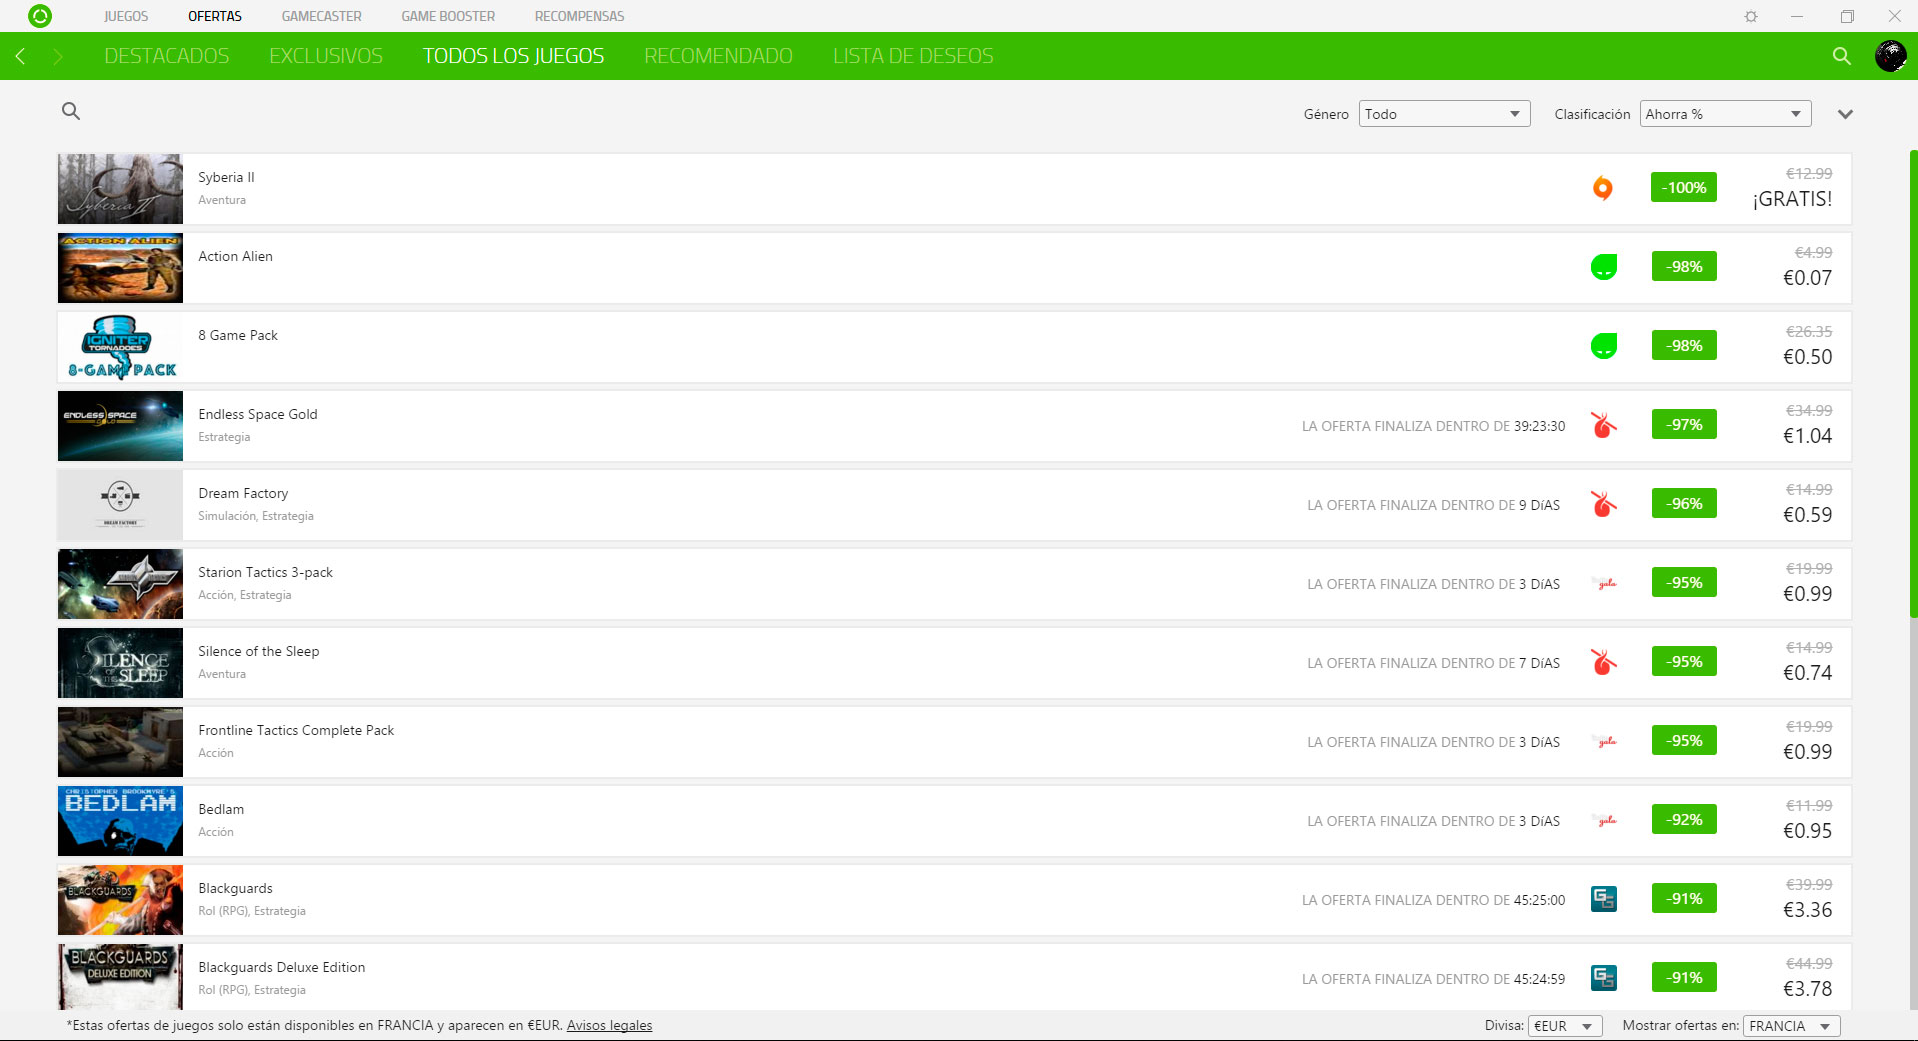Open the Starion Tactics 3-pack thumbnail
The image size is (1918, 1041).
click(x=120, y=583)
